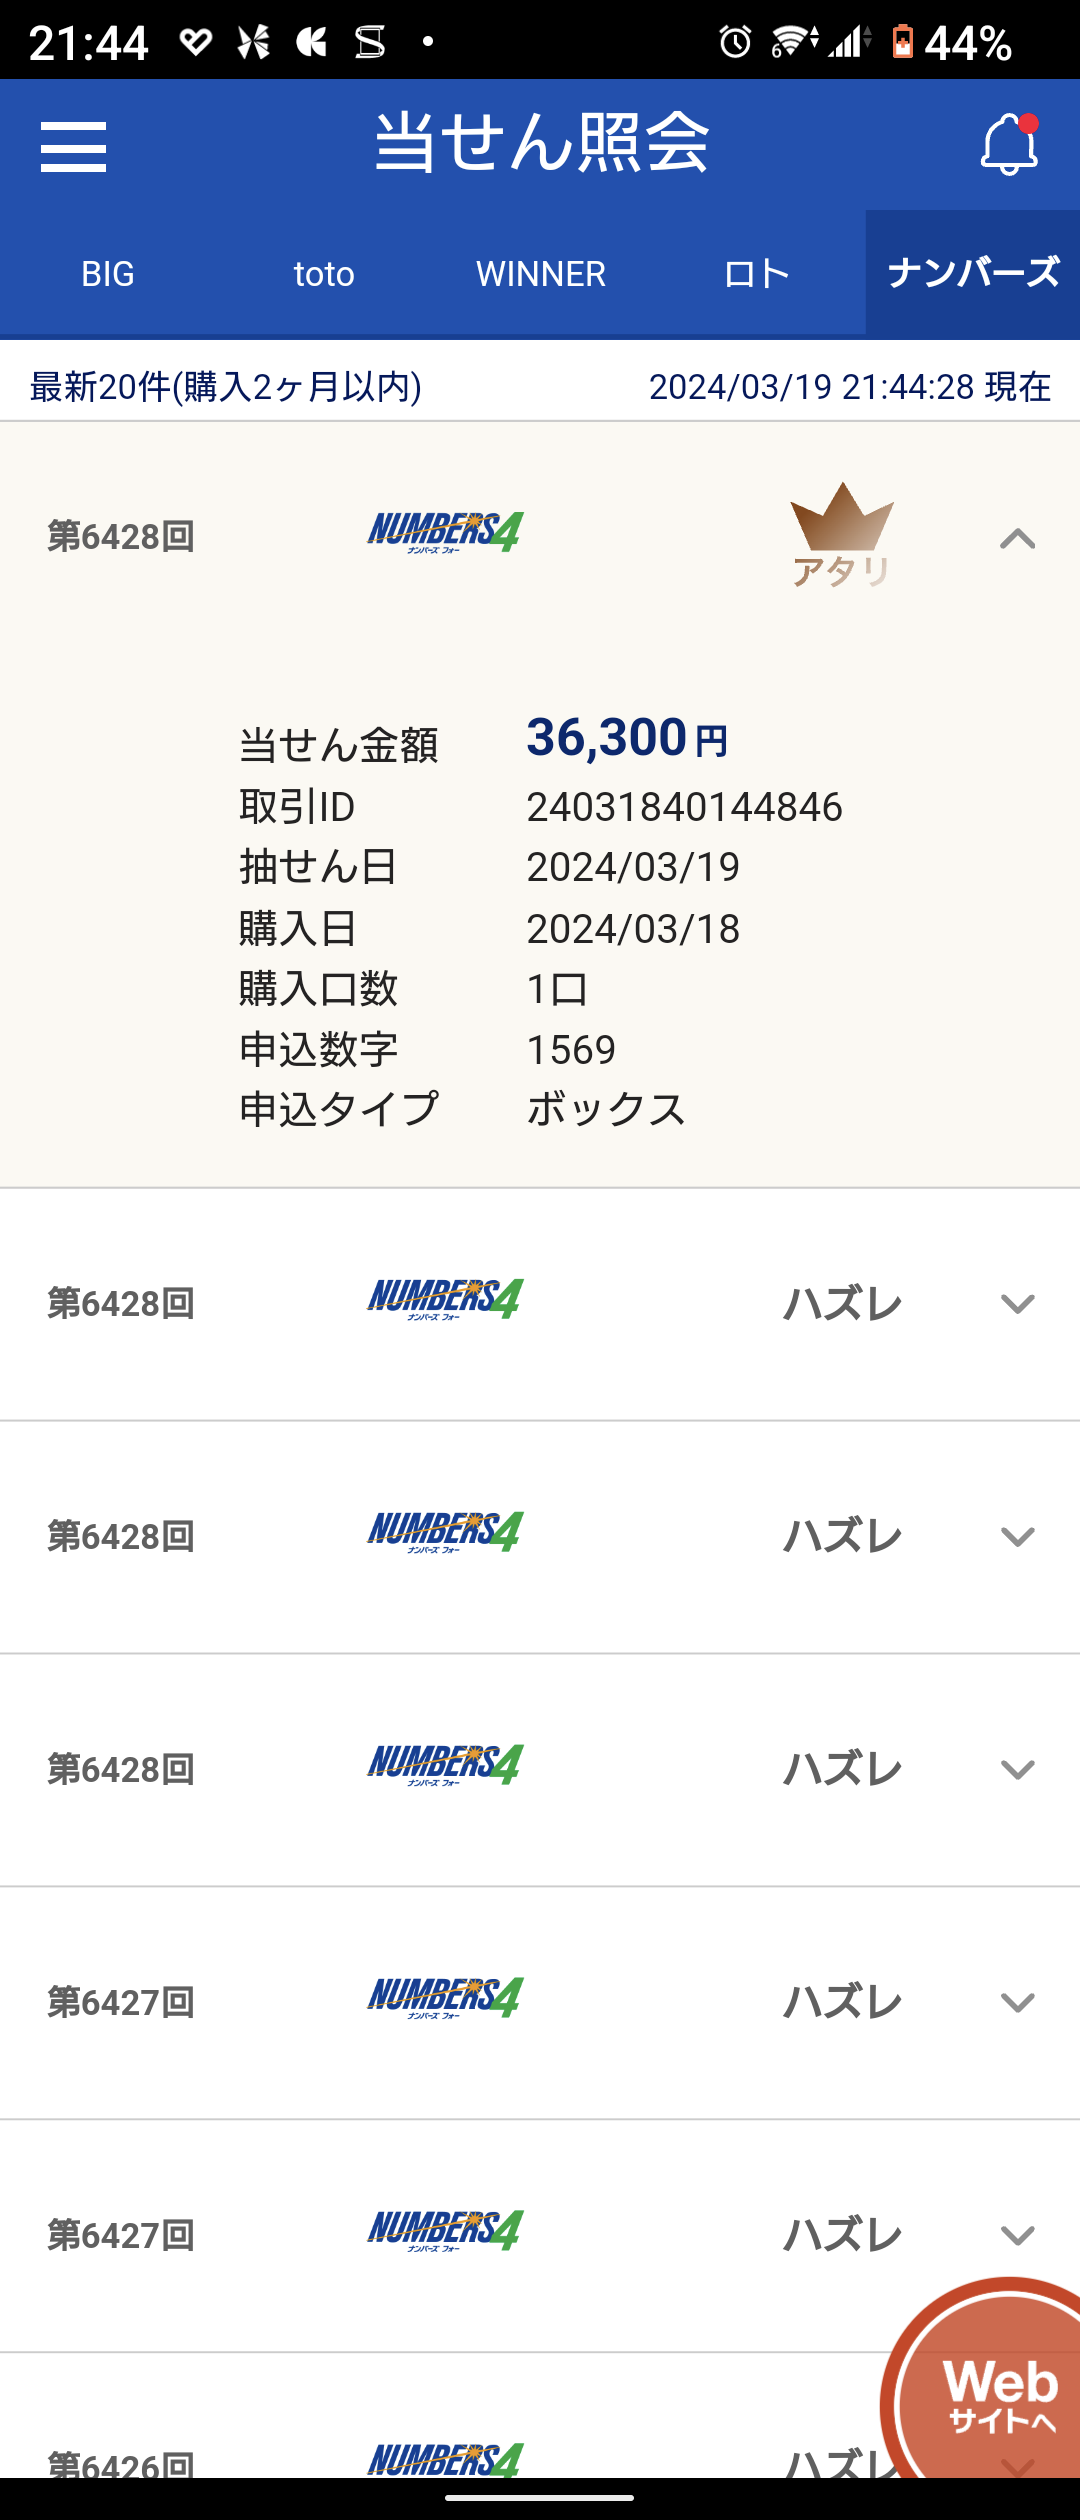This screenshot has width=1080, height=2520.
Task: Expand the last ハズレ 第6428回 entry
Action: click(x=1017, y=1770)
